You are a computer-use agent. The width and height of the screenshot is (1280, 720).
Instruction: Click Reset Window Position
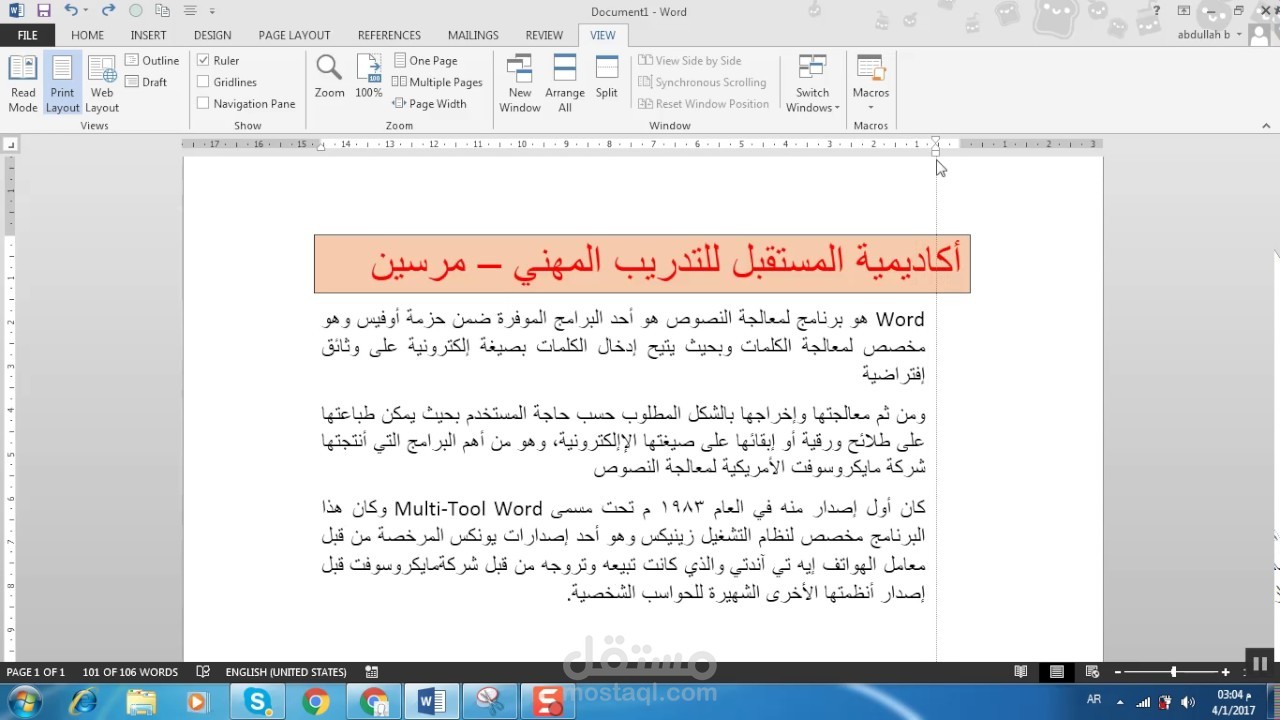[x=704, y=103]
